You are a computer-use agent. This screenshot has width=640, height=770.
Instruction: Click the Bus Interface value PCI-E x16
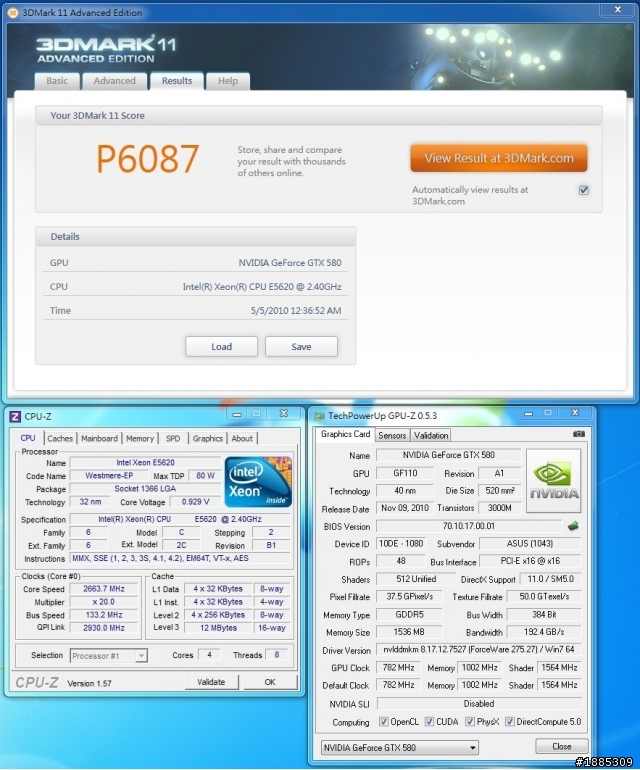530,561
